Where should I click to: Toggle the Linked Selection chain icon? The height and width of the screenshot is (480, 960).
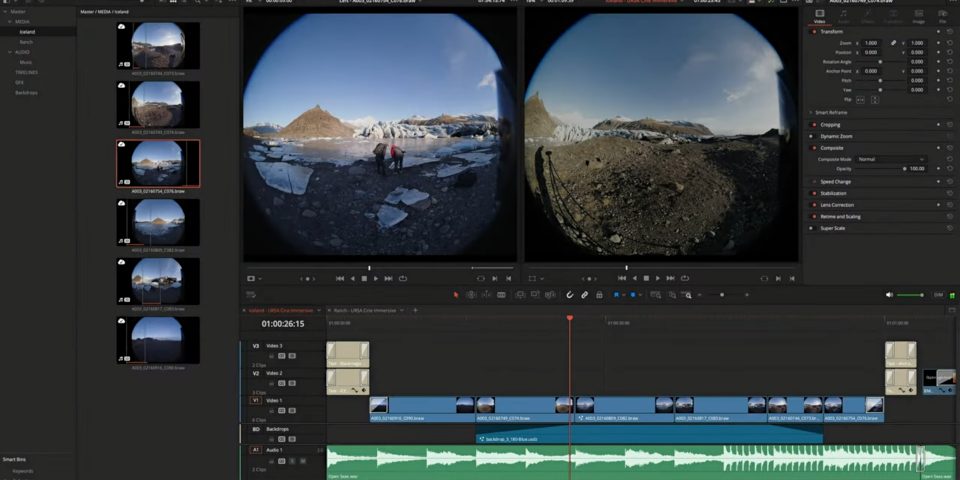pyautogui.click(x=585, y=295)
